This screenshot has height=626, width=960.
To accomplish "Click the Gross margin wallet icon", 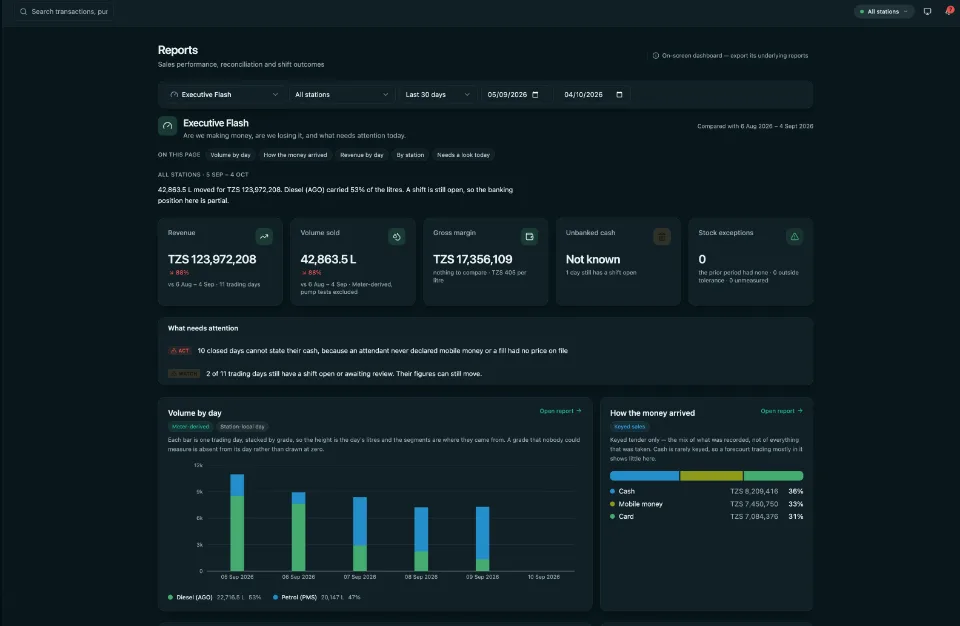I will pyautogui.click(x=530, y=236).
